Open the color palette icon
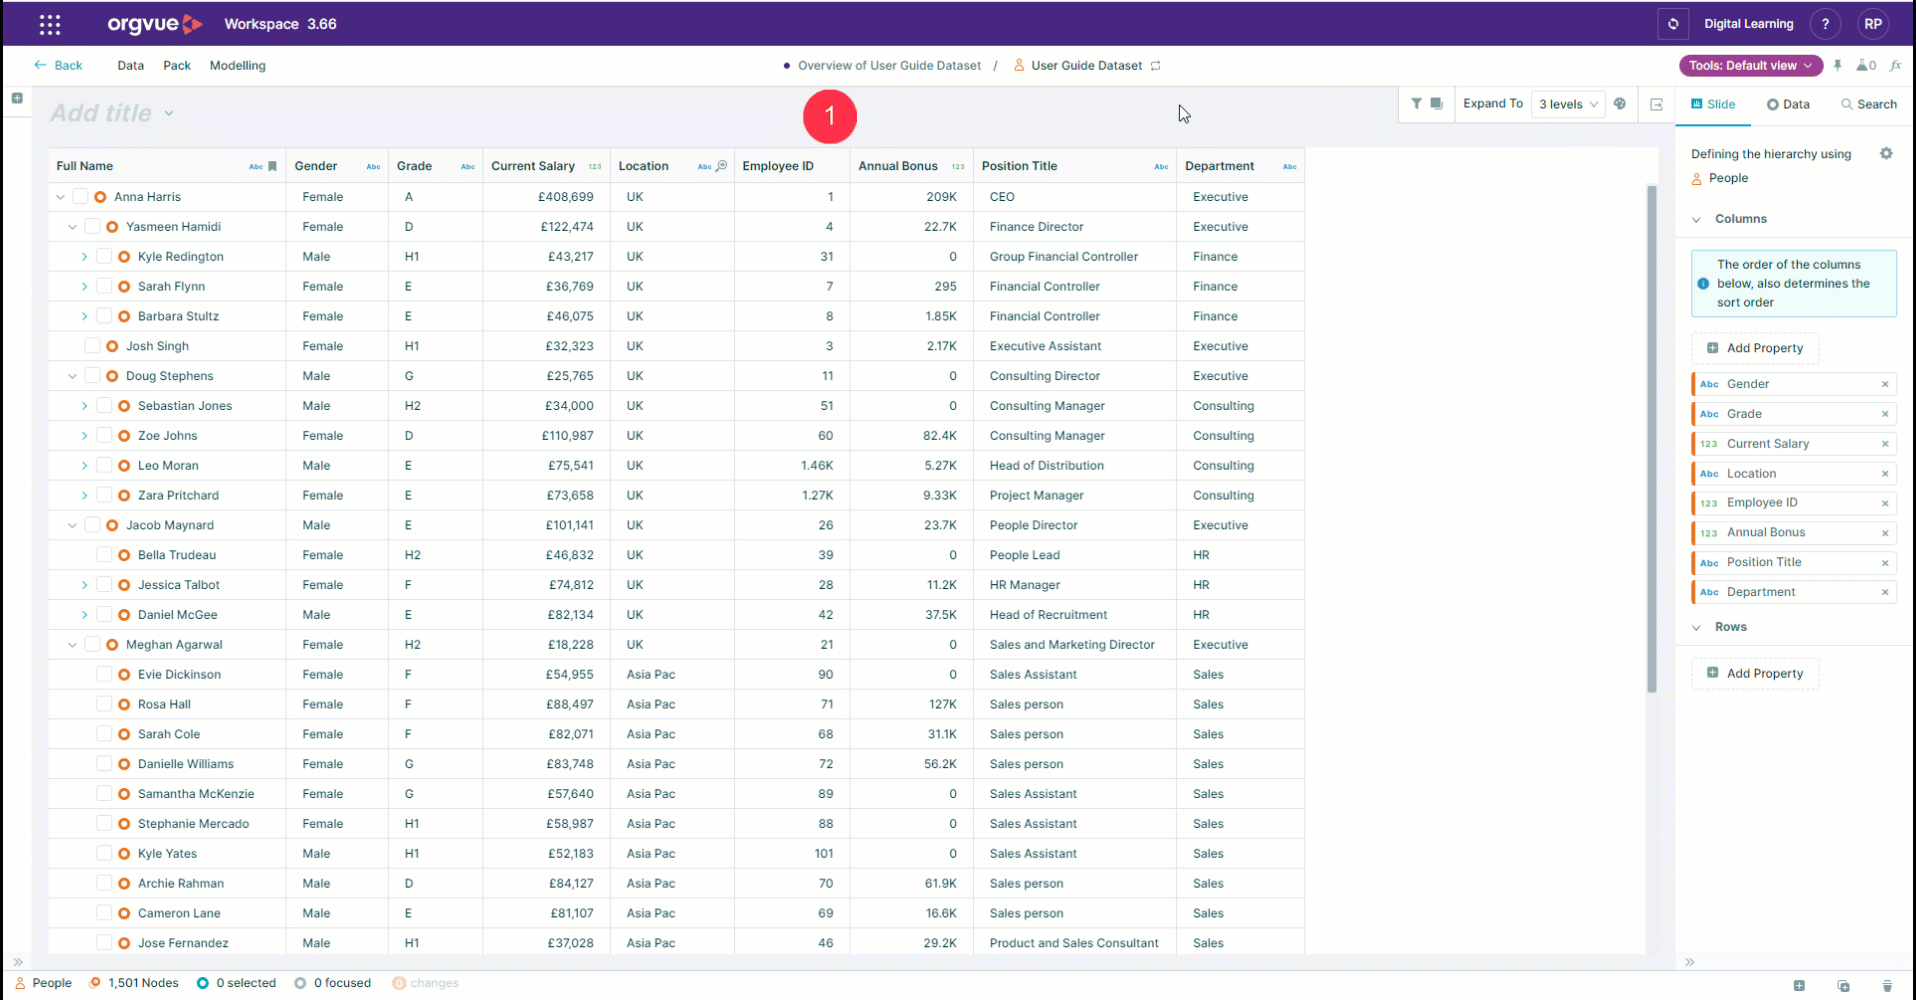 pos(1620,103)
